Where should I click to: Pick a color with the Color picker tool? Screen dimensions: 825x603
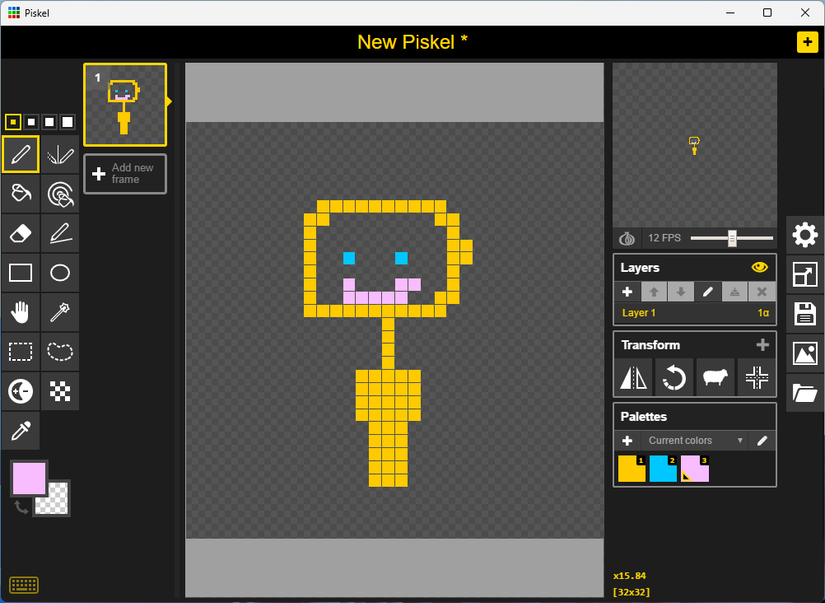[x=20, y=431]
